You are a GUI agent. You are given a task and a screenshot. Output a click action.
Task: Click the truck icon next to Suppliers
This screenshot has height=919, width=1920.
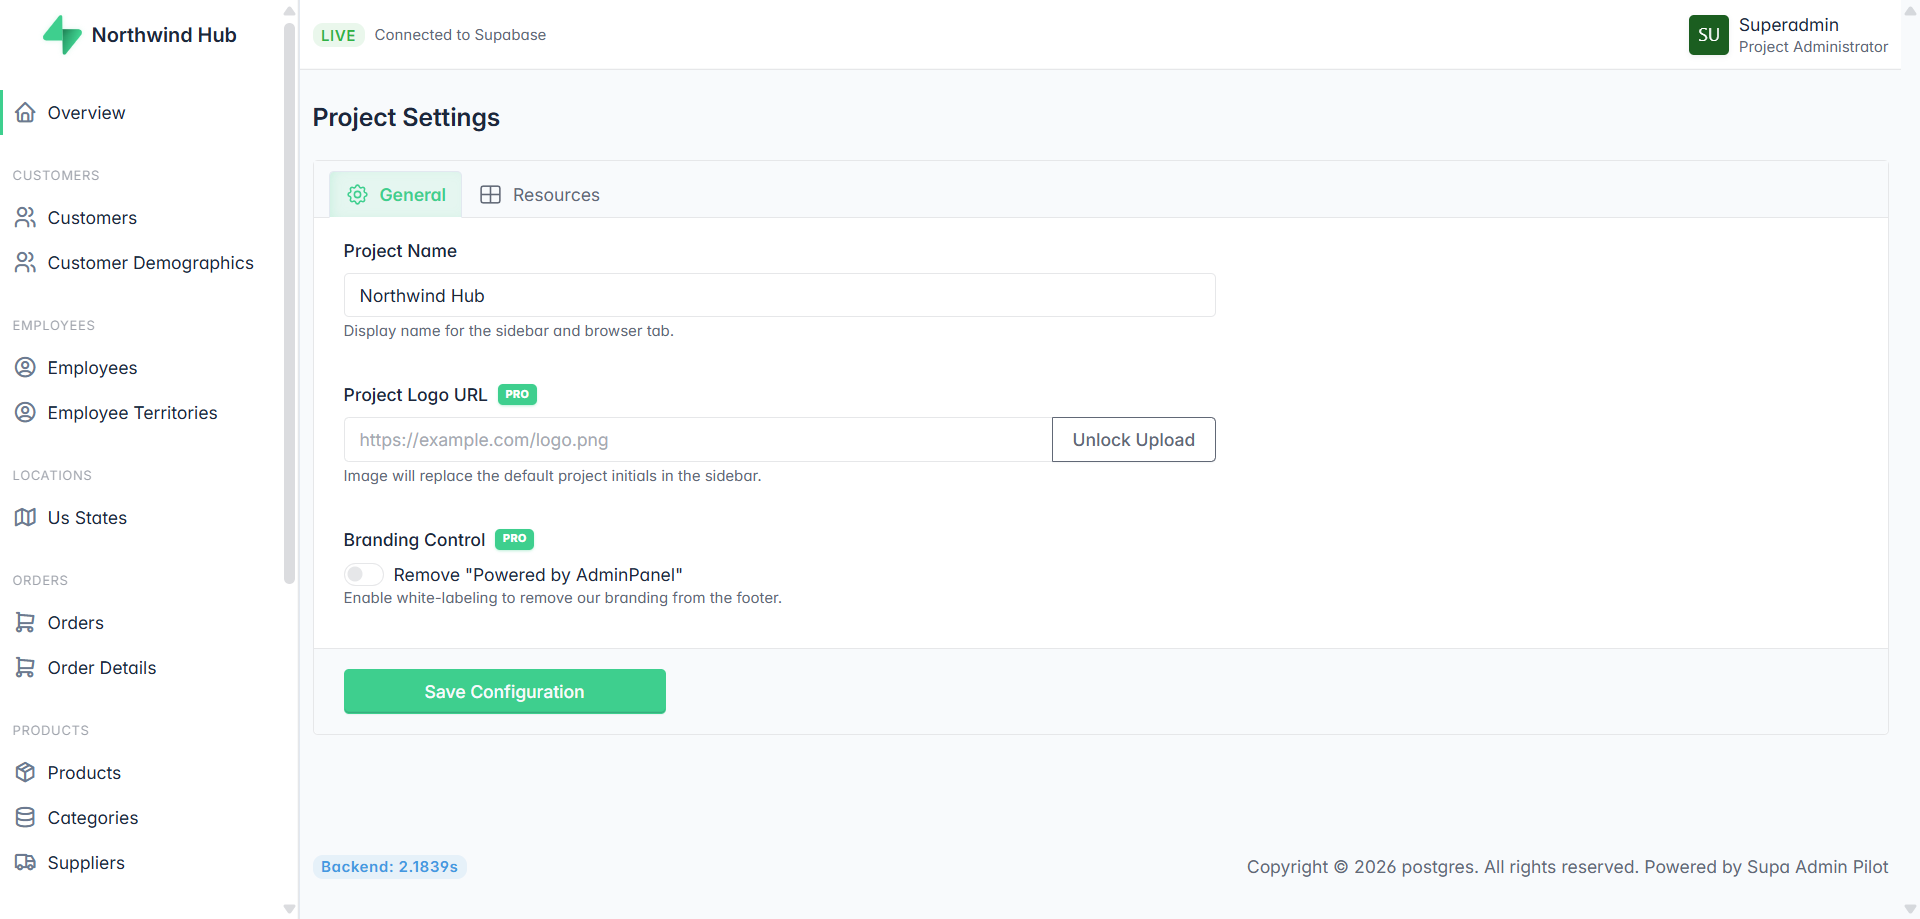tap(26, 863)
